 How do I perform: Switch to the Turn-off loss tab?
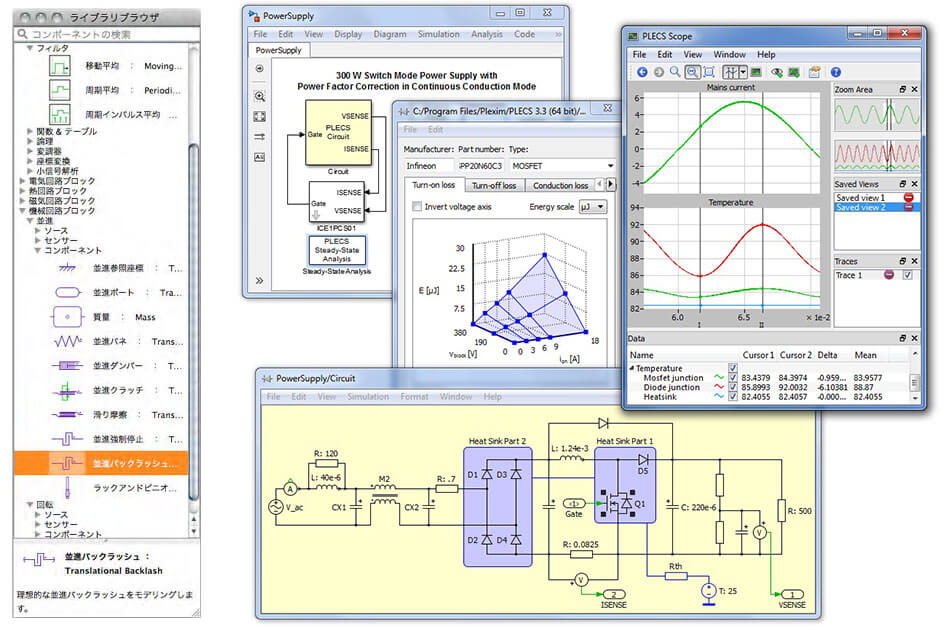[x=494, y=185]
